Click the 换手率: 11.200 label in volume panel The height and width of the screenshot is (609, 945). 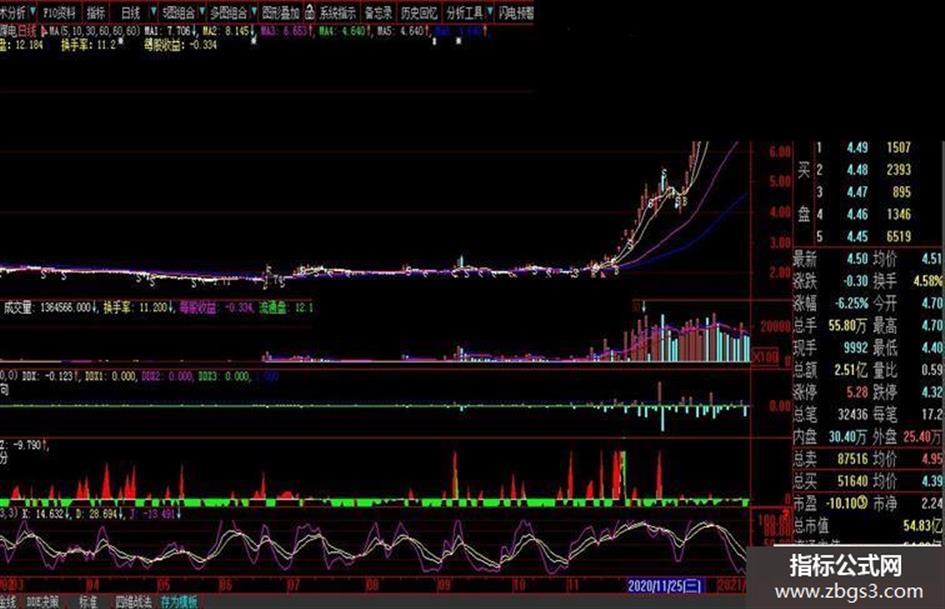click(x=137, y=308)
